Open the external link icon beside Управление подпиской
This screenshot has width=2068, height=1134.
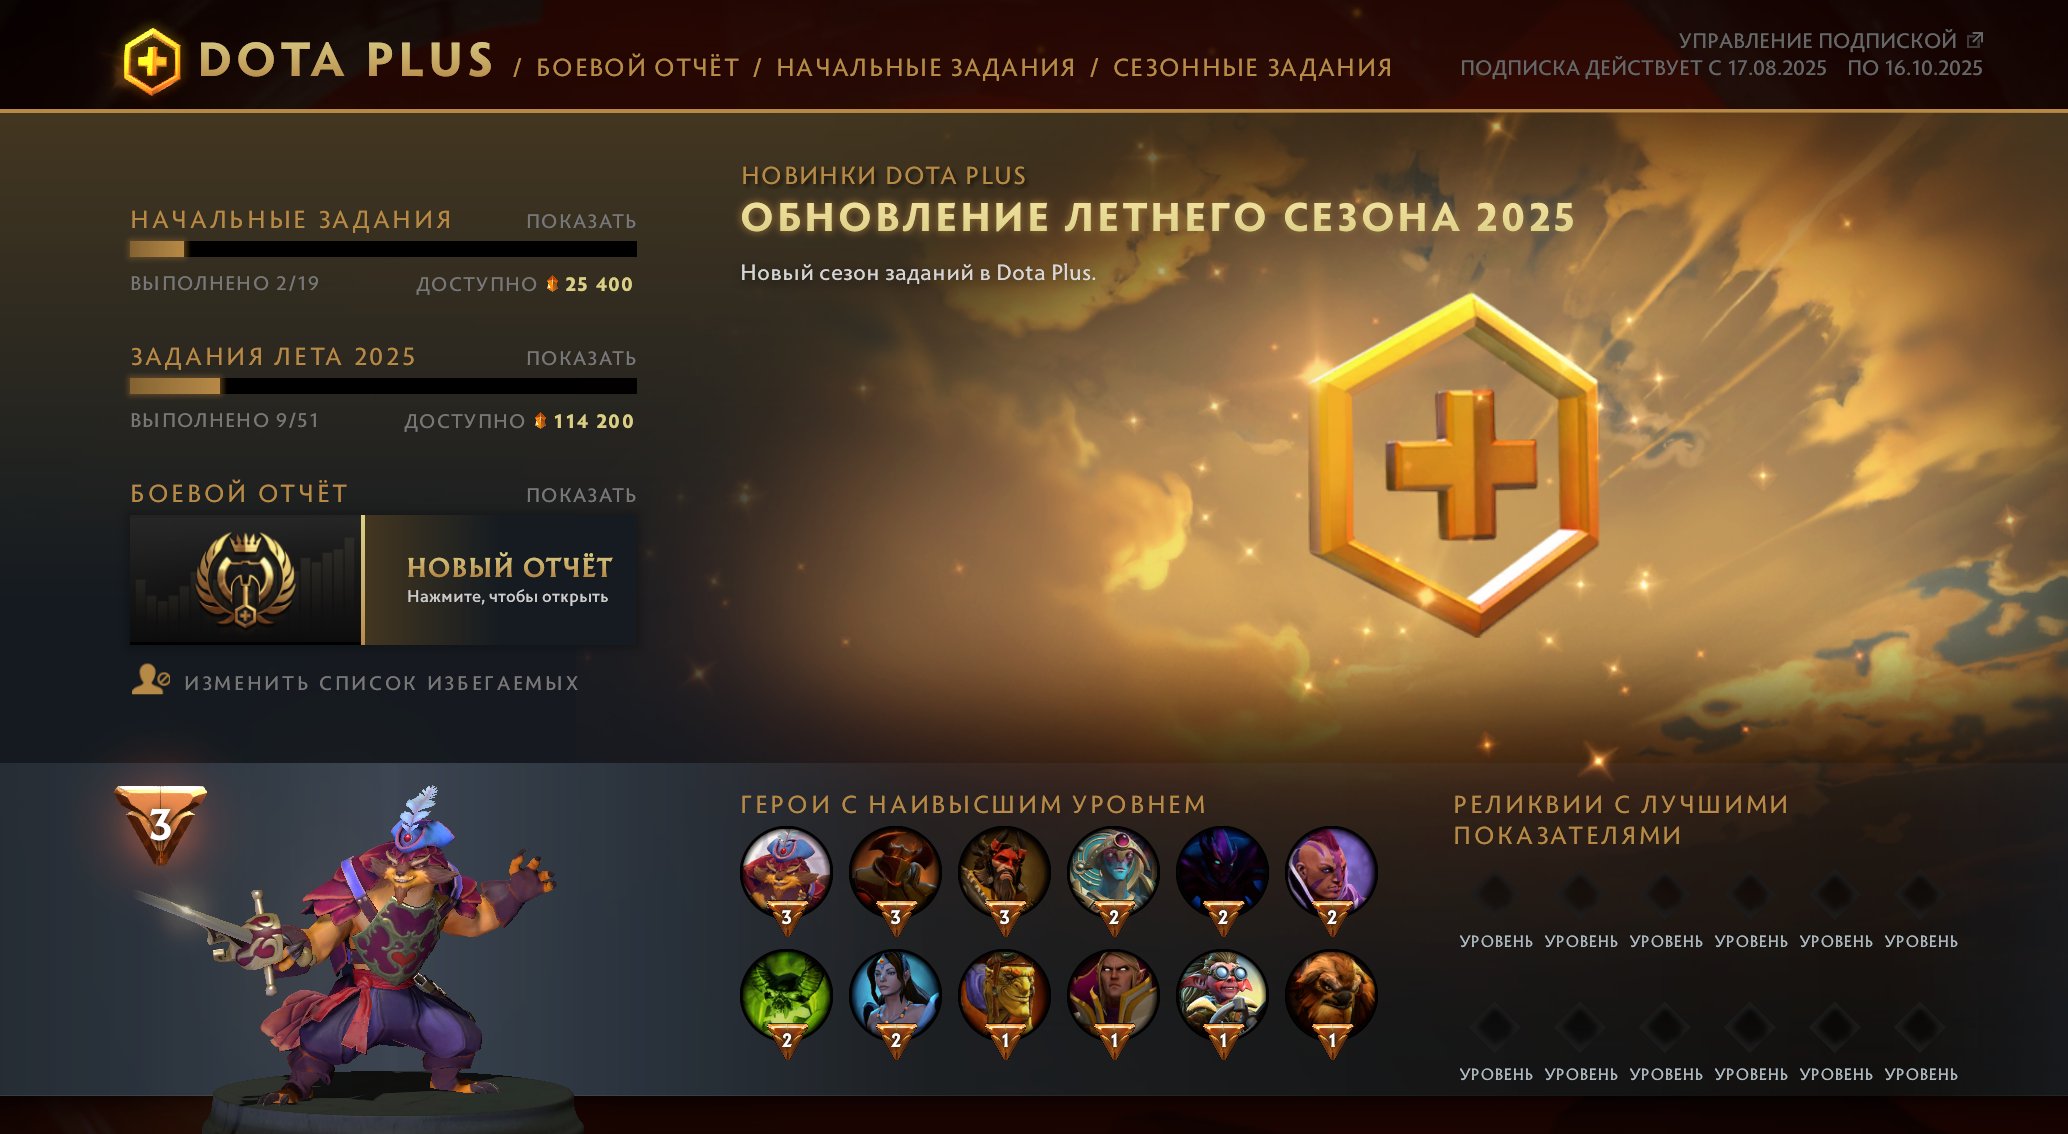(1974, 40)
